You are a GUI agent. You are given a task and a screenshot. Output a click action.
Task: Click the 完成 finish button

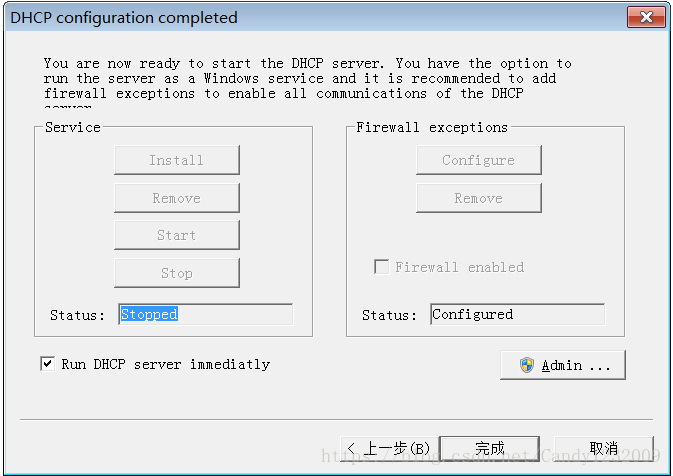(490, 448)
